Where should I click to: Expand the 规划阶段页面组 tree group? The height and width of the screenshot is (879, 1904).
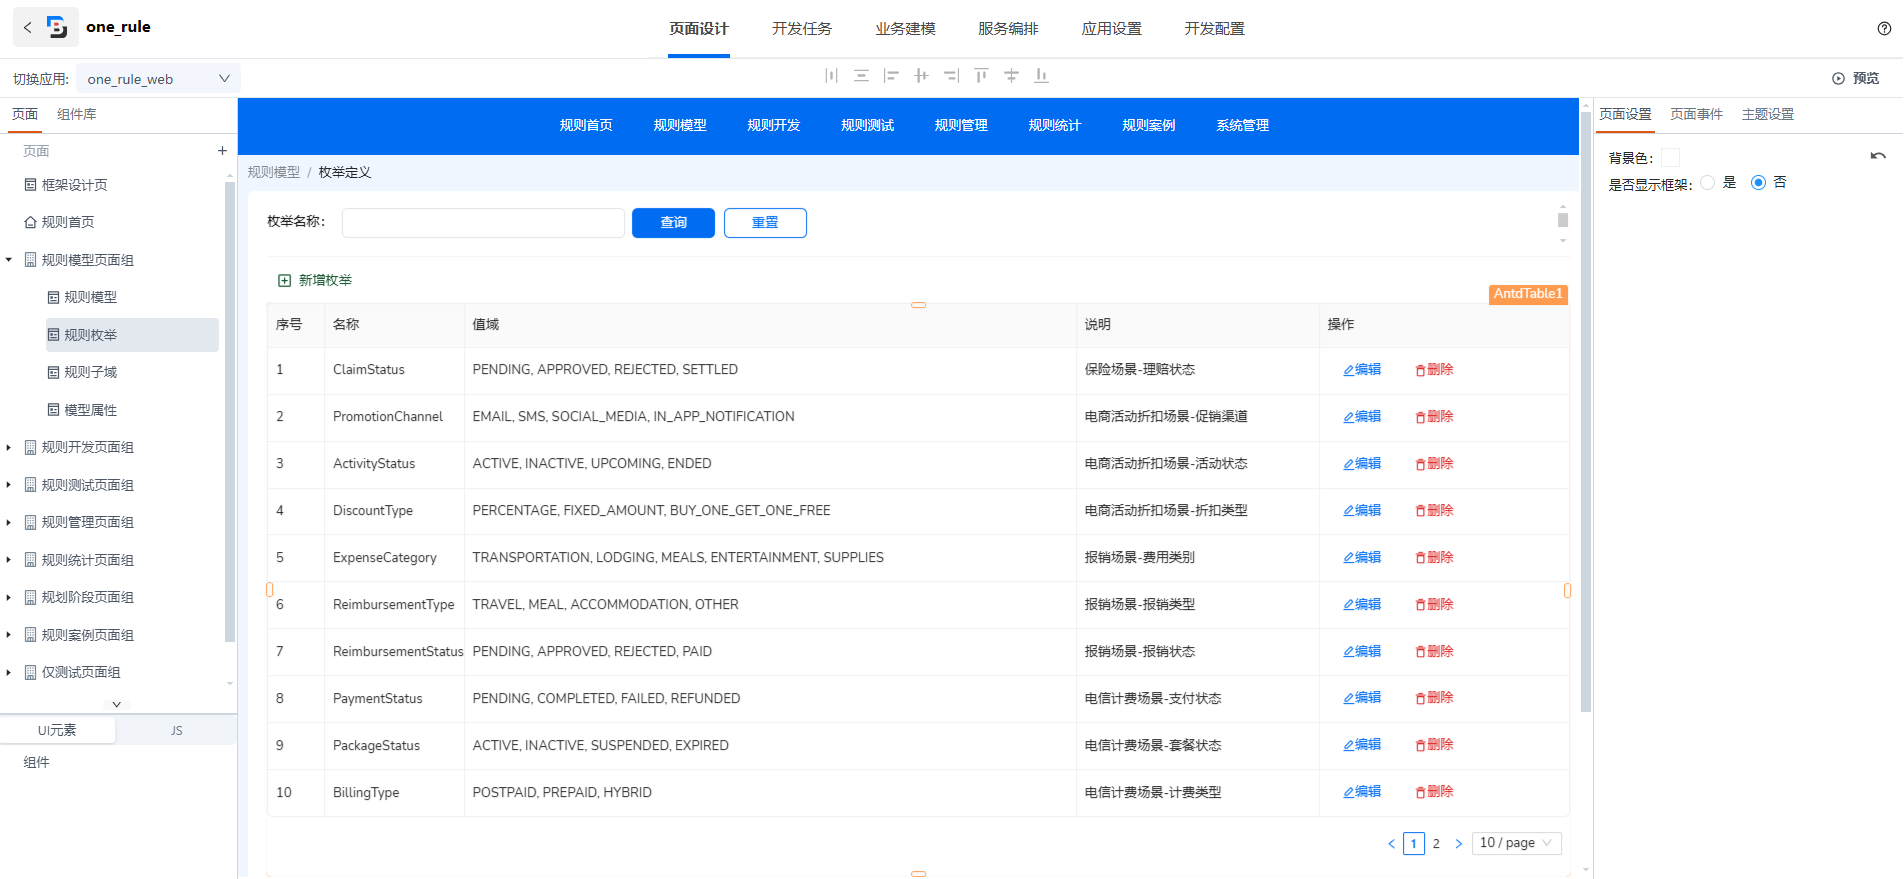pos(9,597)
